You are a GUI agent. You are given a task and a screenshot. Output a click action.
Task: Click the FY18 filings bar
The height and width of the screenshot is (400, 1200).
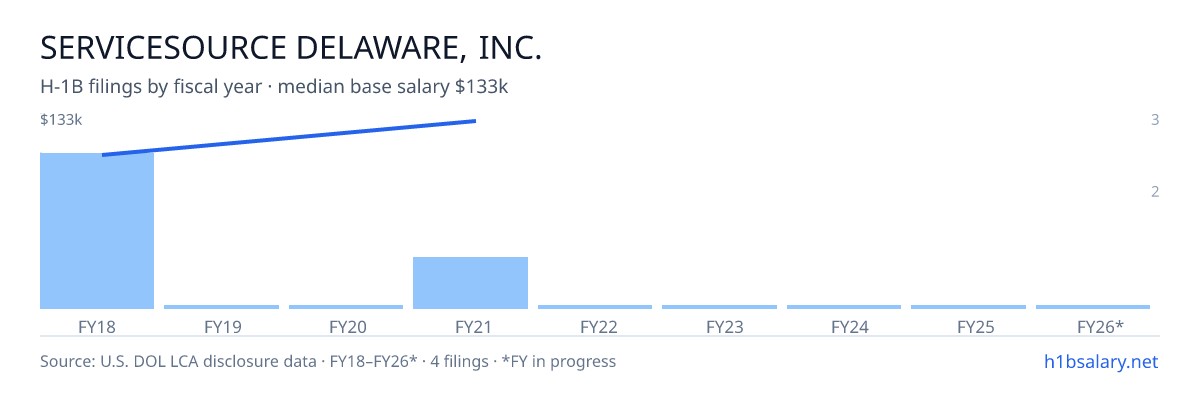(x=97, y=231)
